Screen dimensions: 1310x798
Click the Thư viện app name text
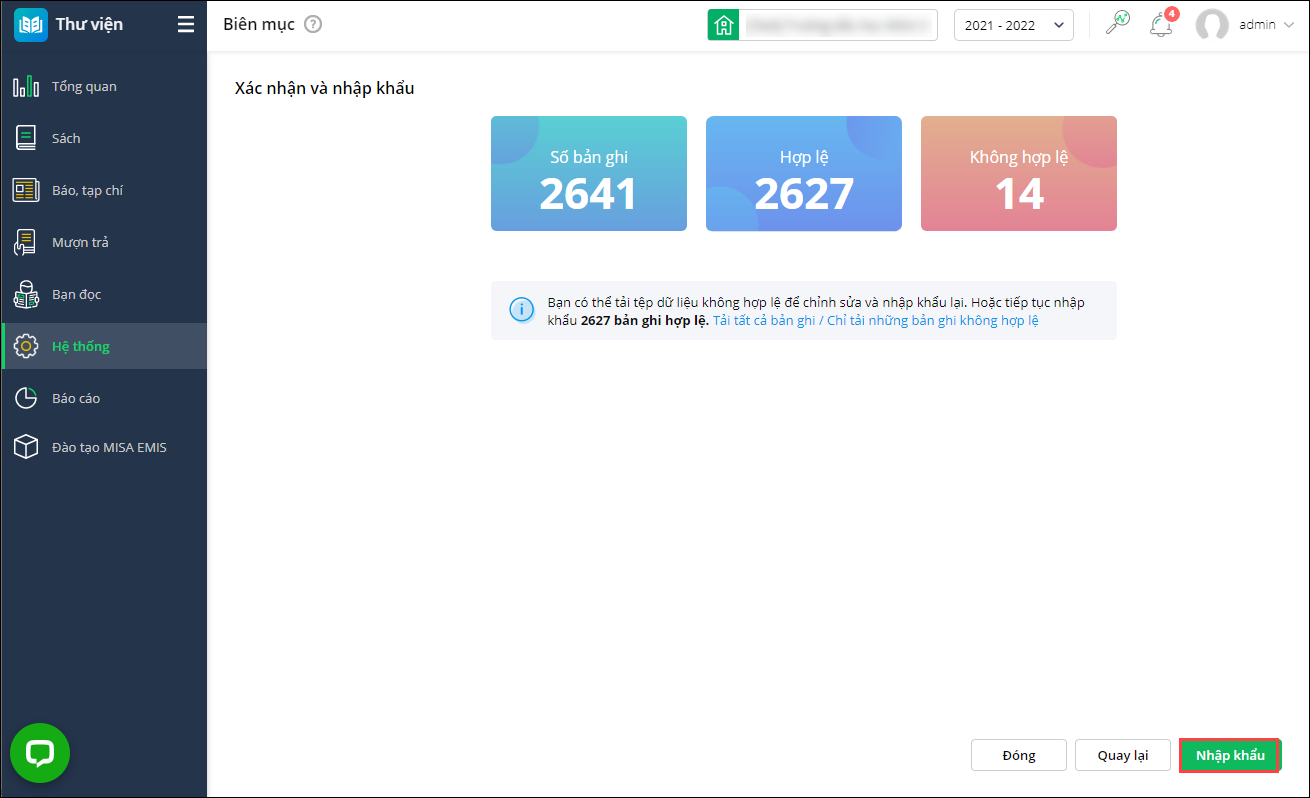pyautogui.click(x=89, y=24)
